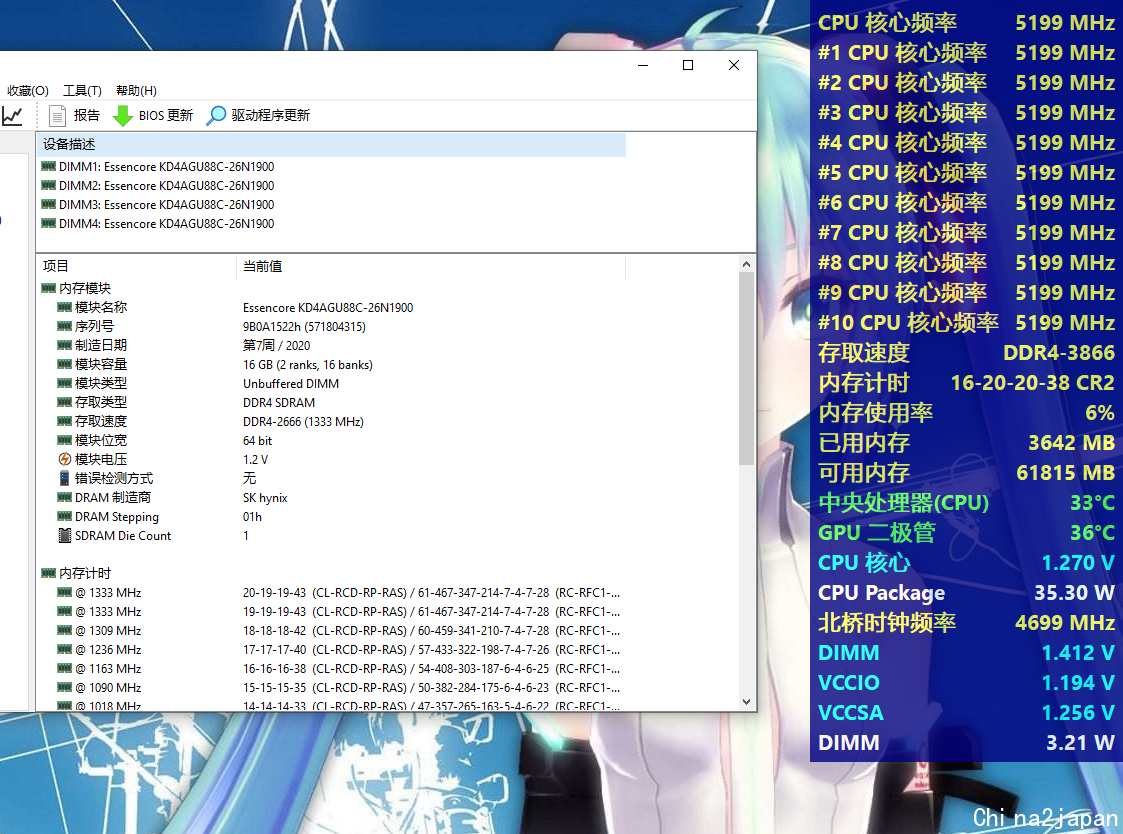The width and height of the screenshot is (1123, 834).
Task: Open the graph chart icon in the toolbar
Action: coord(12,115)
